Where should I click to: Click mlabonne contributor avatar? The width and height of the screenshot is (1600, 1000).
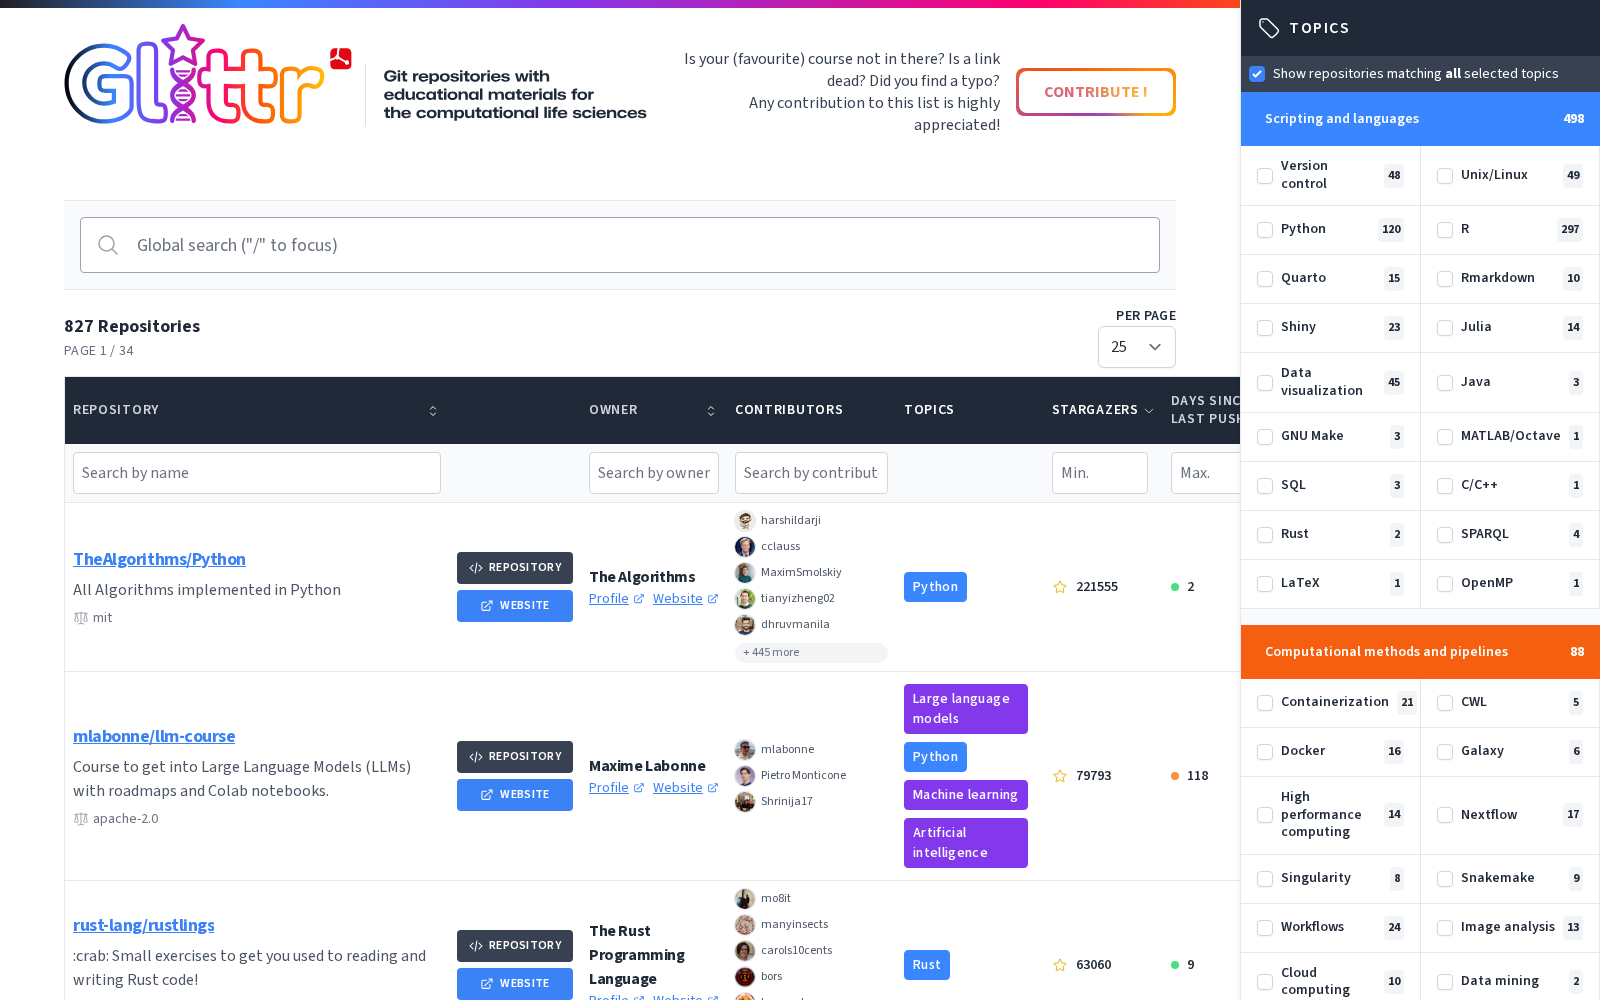[745, 749]
